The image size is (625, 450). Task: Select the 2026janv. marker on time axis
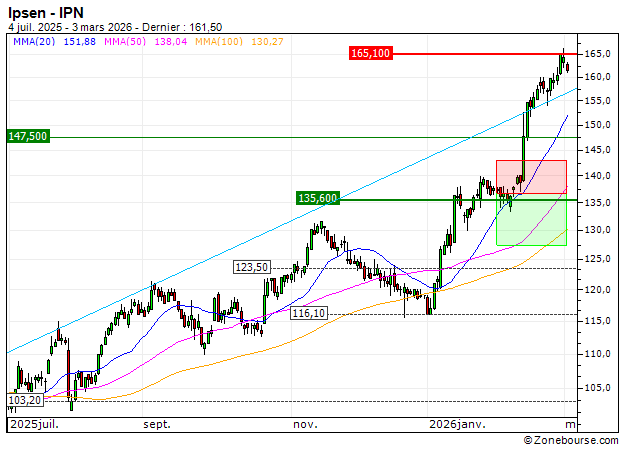click(x=457, y=424)
